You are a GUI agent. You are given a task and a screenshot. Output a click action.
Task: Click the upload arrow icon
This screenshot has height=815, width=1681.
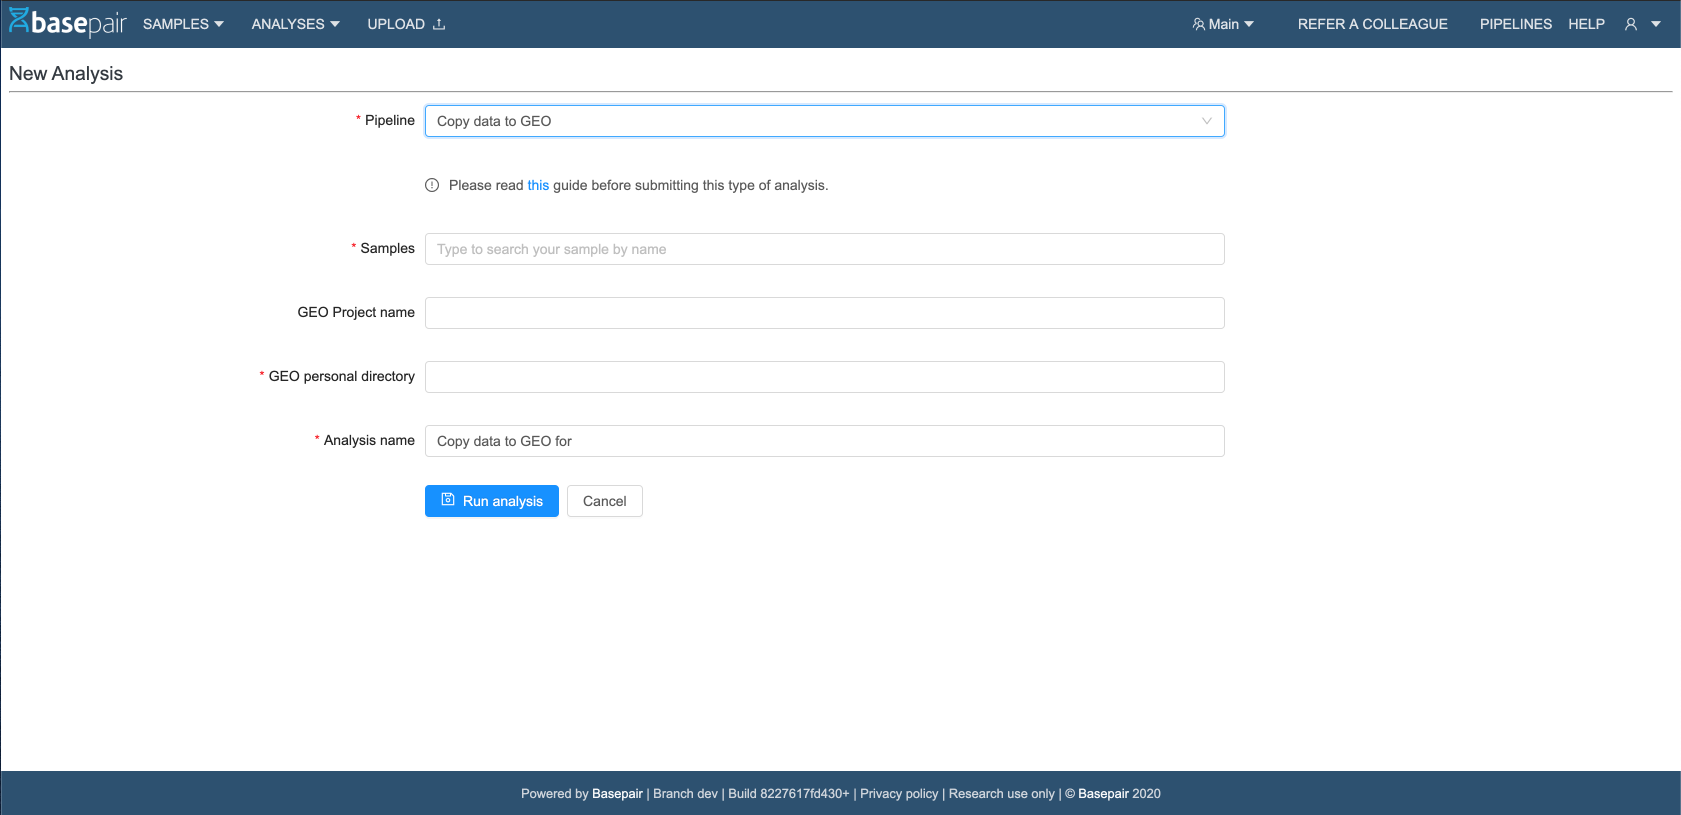[x=439, y=24]
